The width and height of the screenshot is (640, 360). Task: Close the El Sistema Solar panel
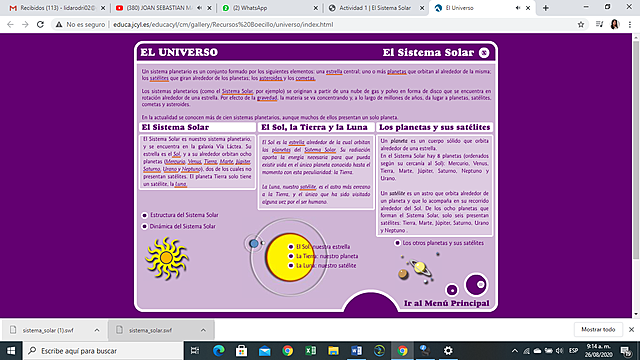tap(484, 53)
